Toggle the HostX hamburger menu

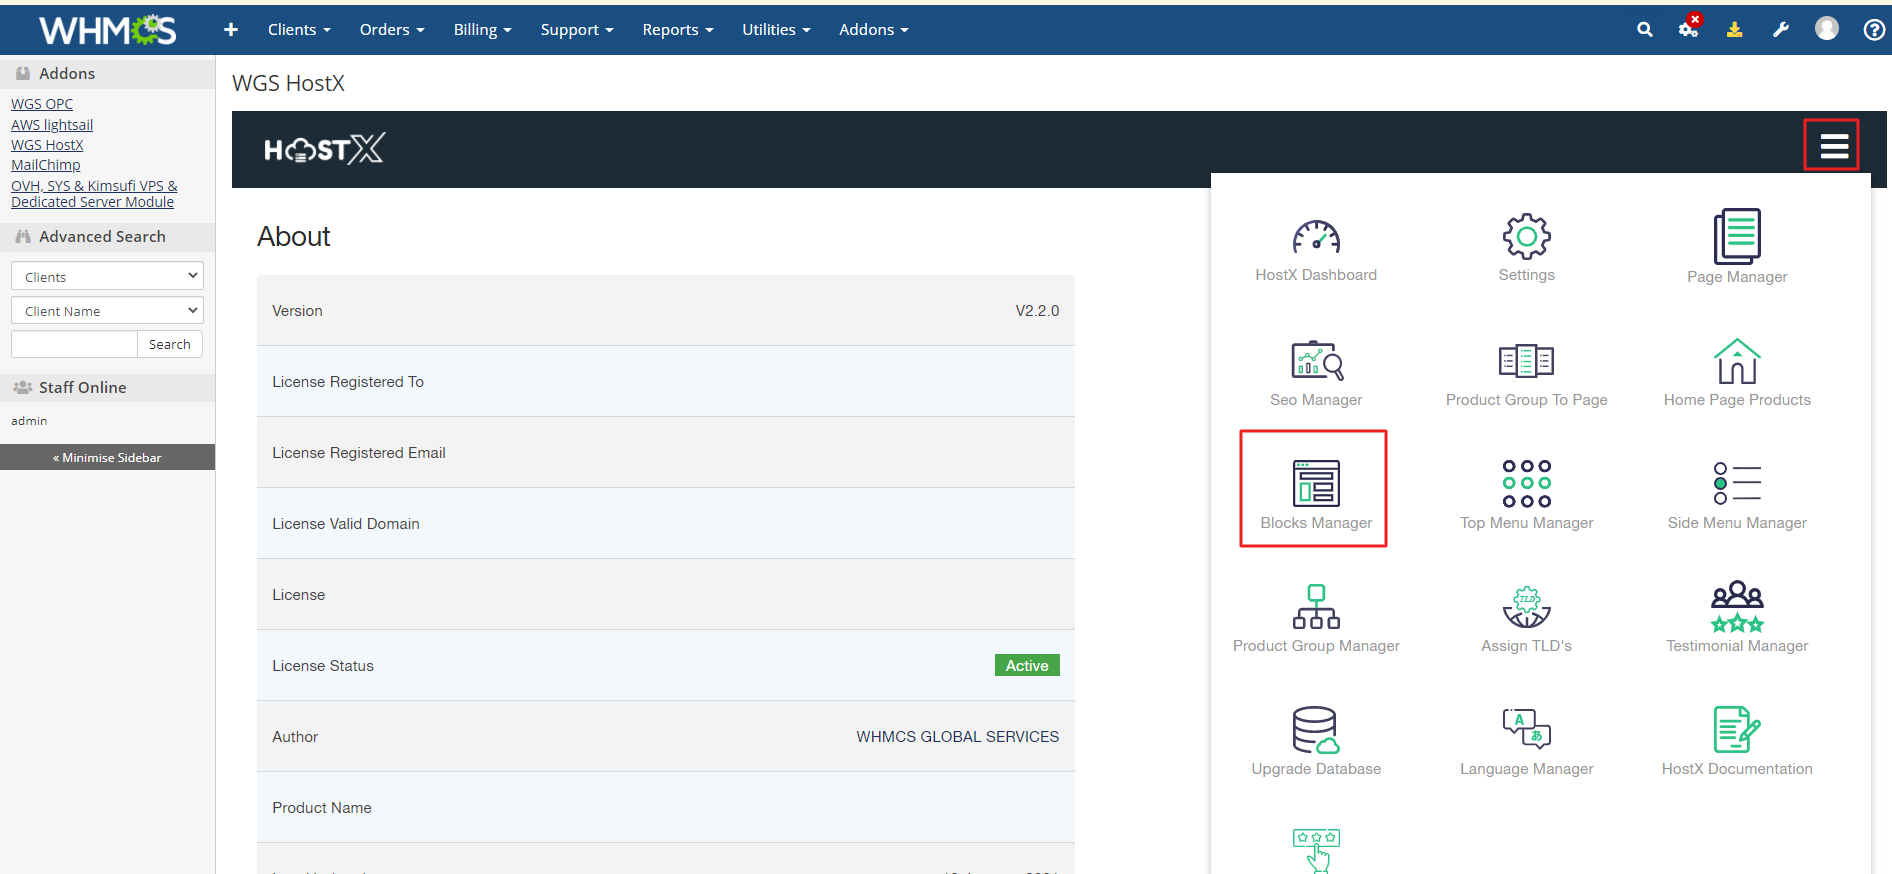tap(1832, 146)
